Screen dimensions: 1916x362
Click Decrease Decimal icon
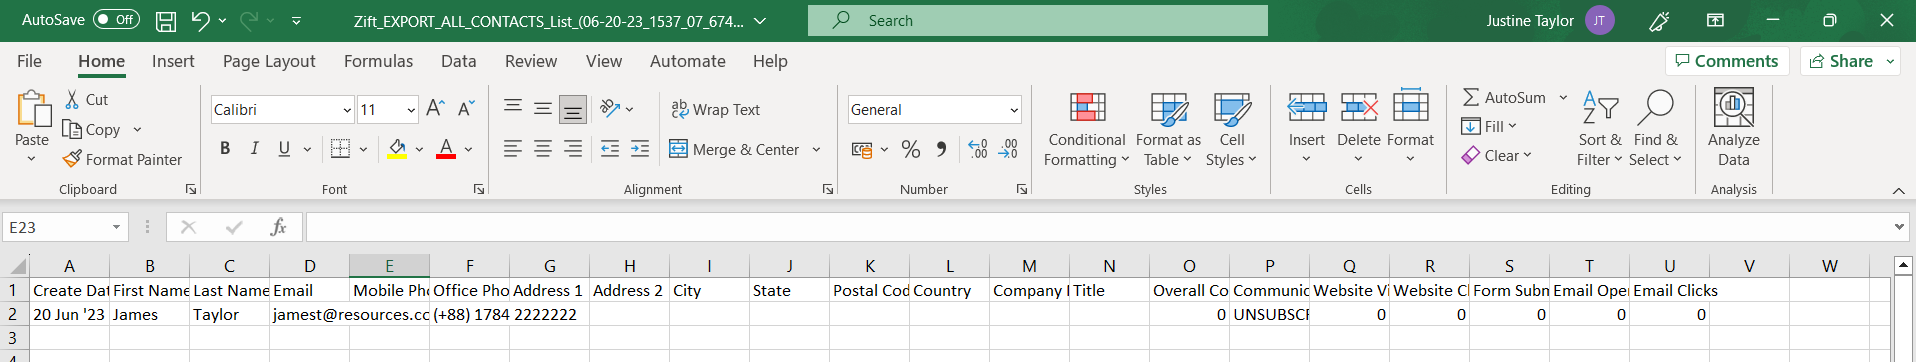(1009, 150)
